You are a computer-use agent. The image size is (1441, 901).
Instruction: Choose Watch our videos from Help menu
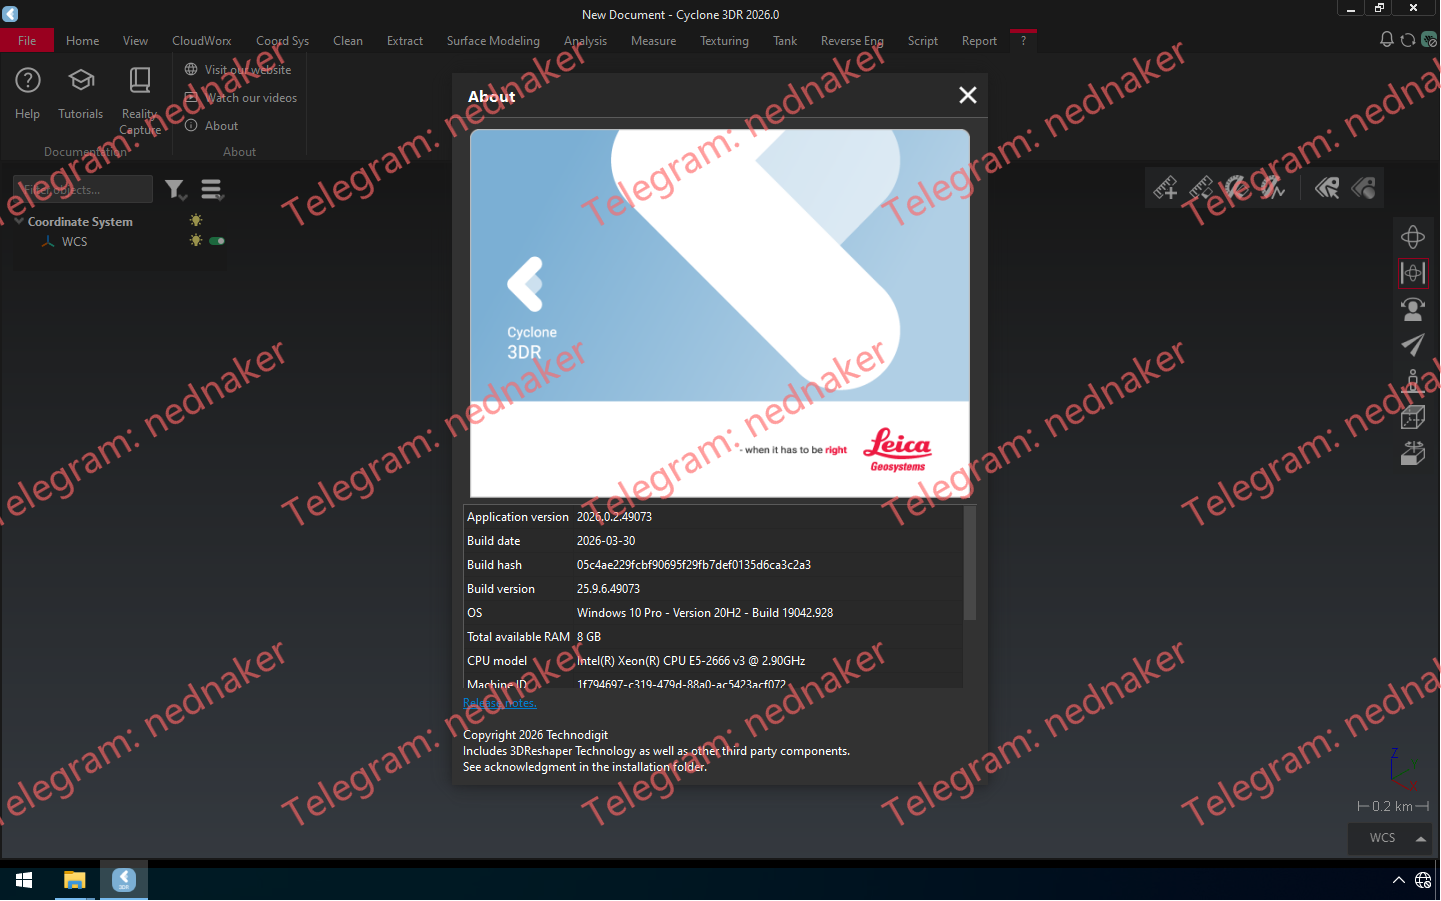(249, 97)
